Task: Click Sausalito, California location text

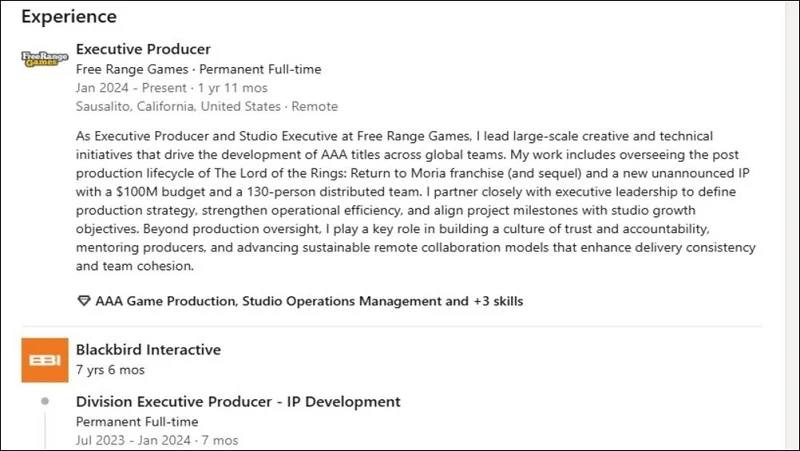Action: [180, 106]
